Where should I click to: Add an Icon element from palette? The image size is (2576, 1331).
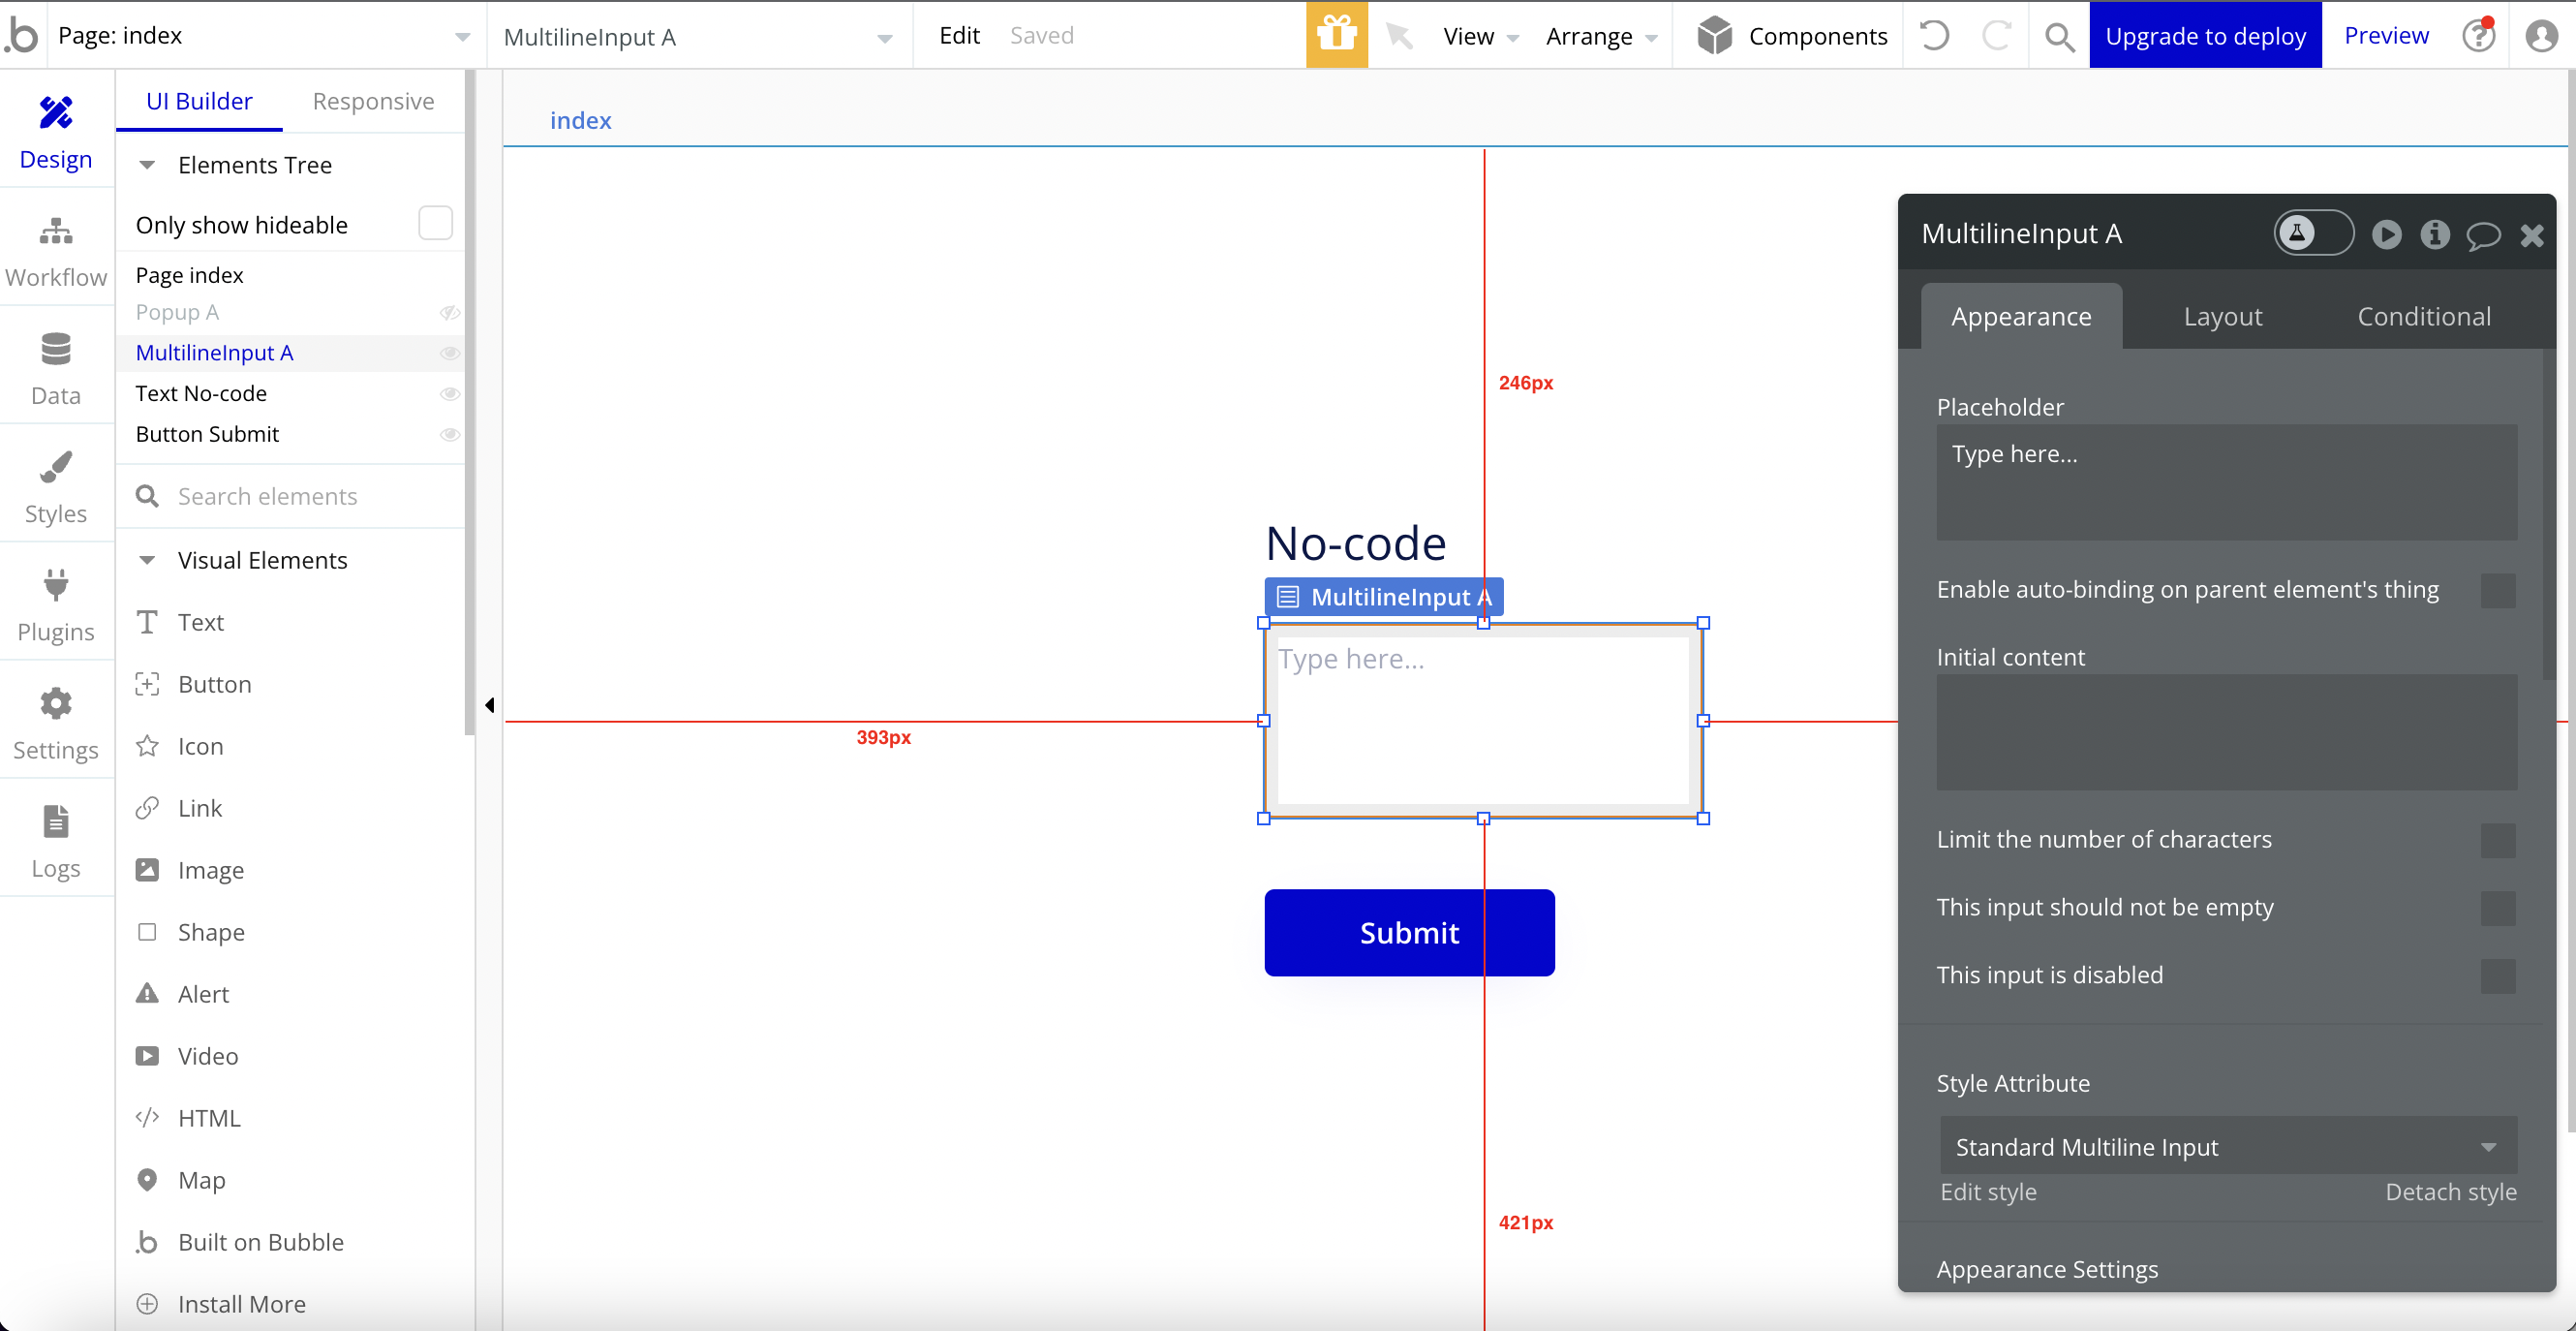click(200, 746)
